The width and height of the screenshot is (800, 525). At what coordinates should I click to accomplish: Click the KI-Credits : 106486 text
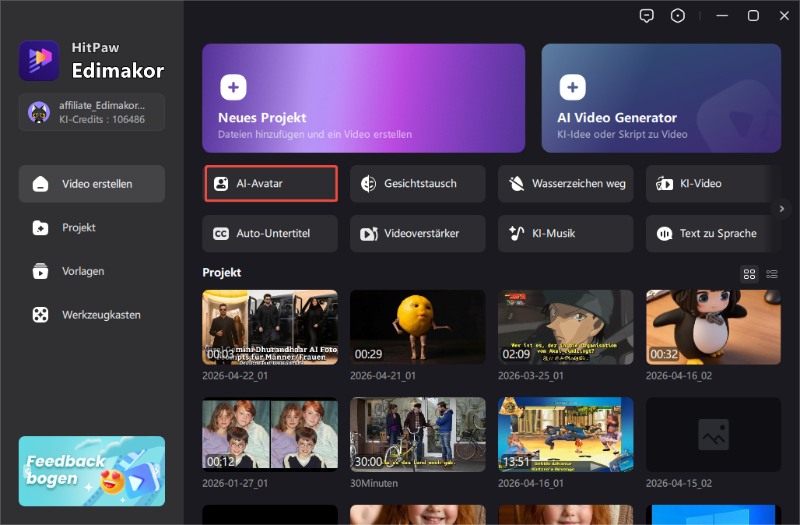click(102, 119)
